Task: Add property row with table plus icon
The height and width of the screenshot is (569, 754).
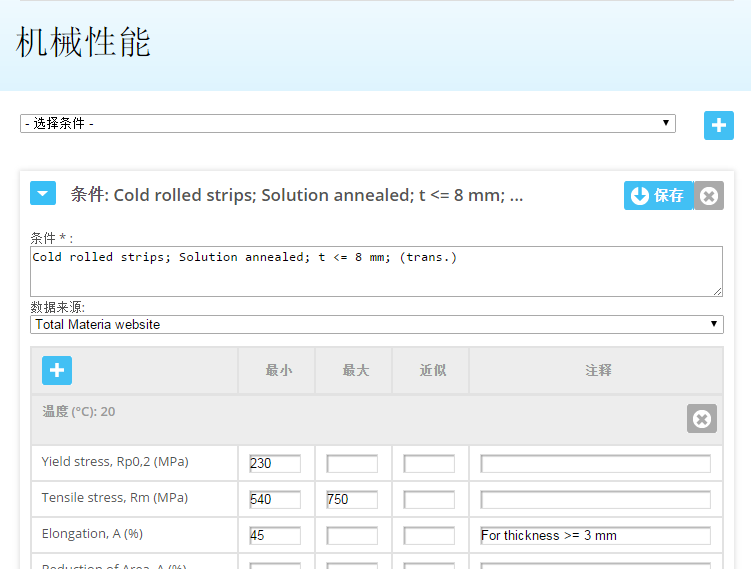Action: coord(57,370)
